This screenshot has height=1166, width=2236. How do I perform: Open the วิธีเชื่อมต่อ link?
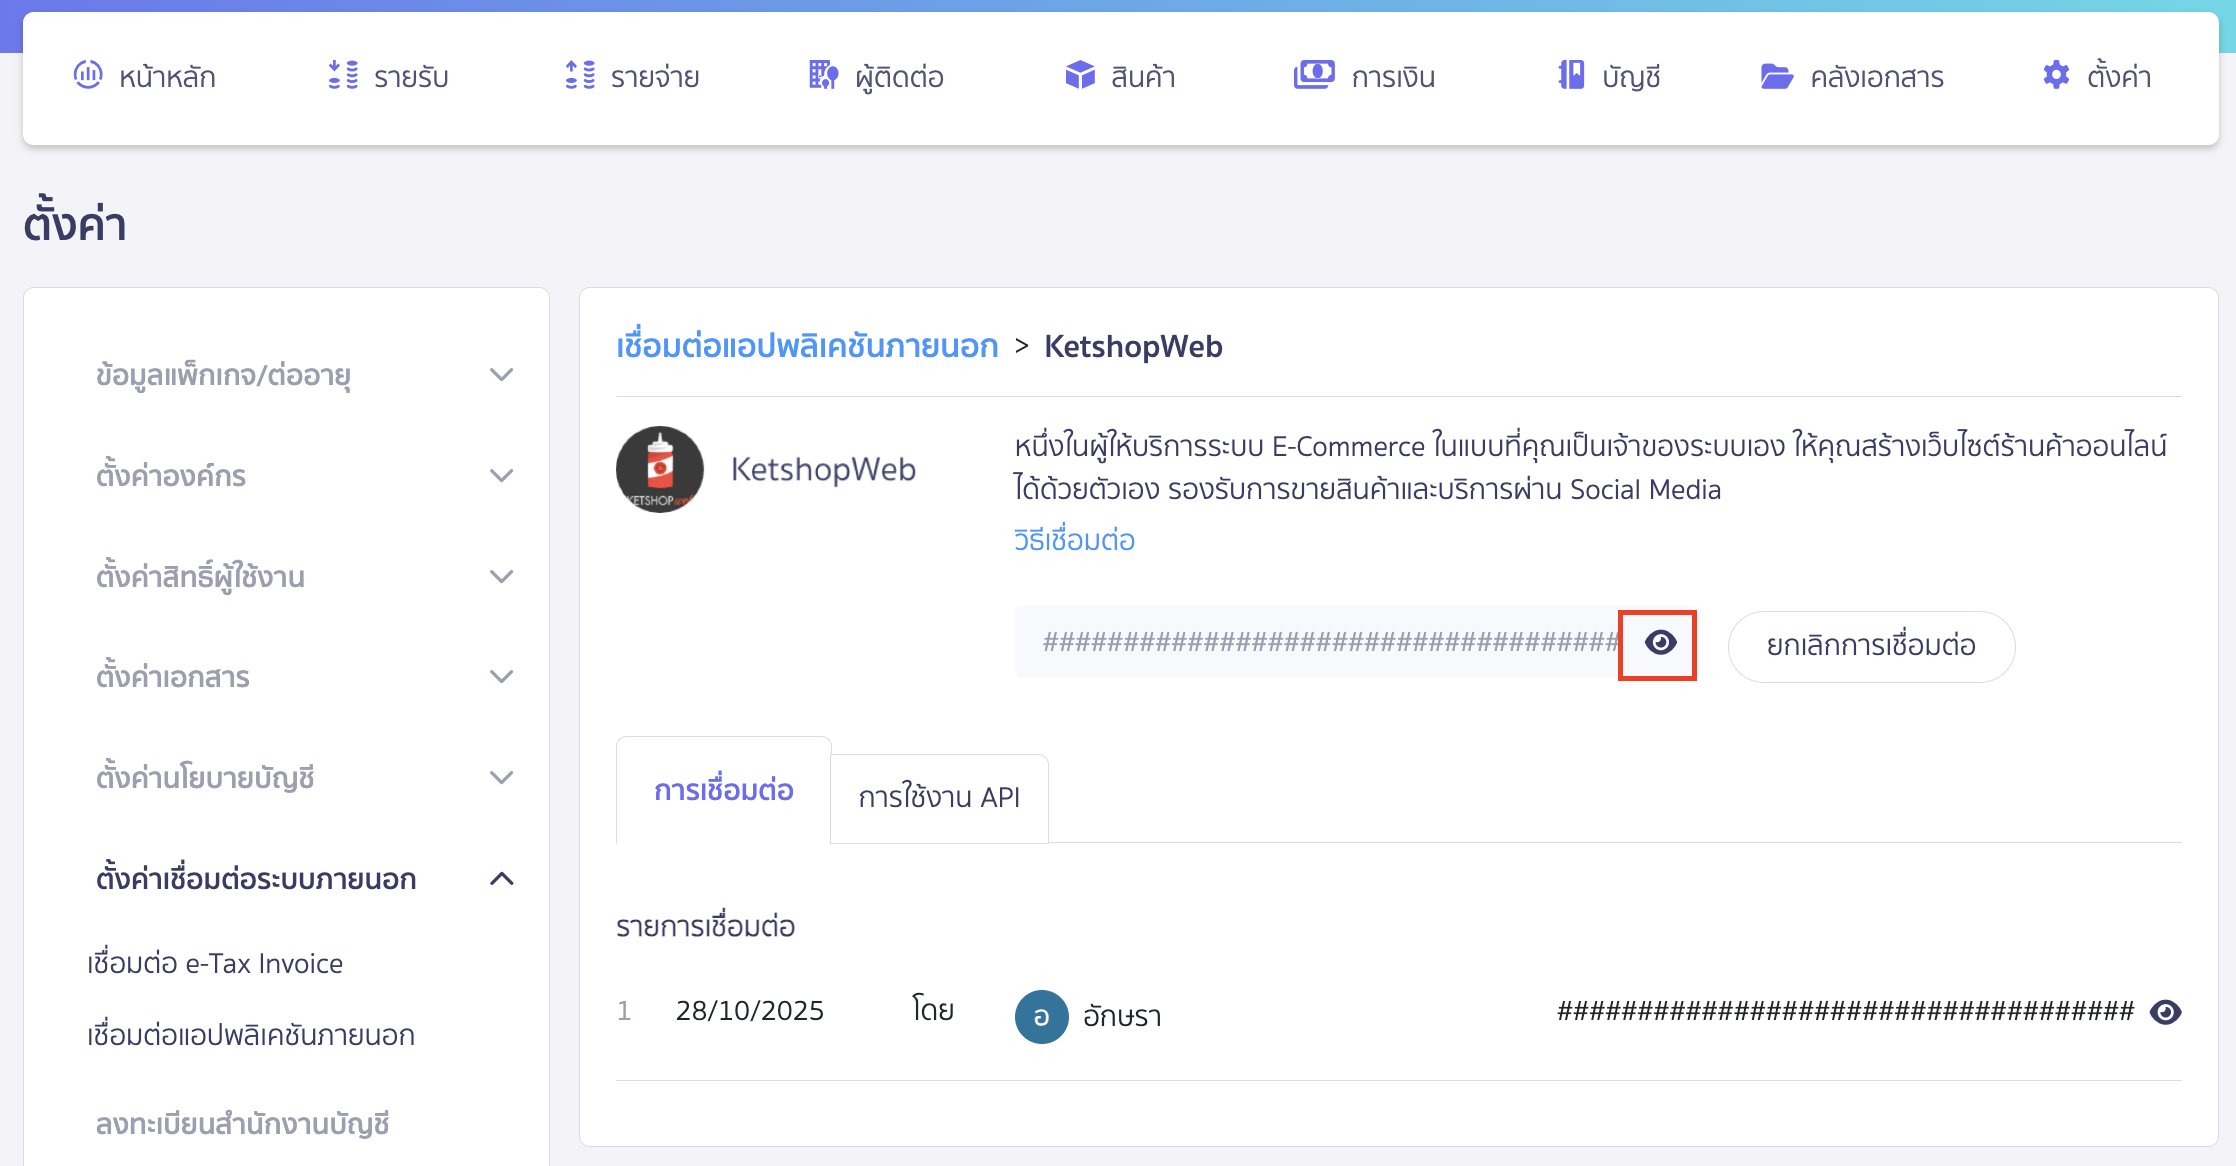[x=1073, y=540]
